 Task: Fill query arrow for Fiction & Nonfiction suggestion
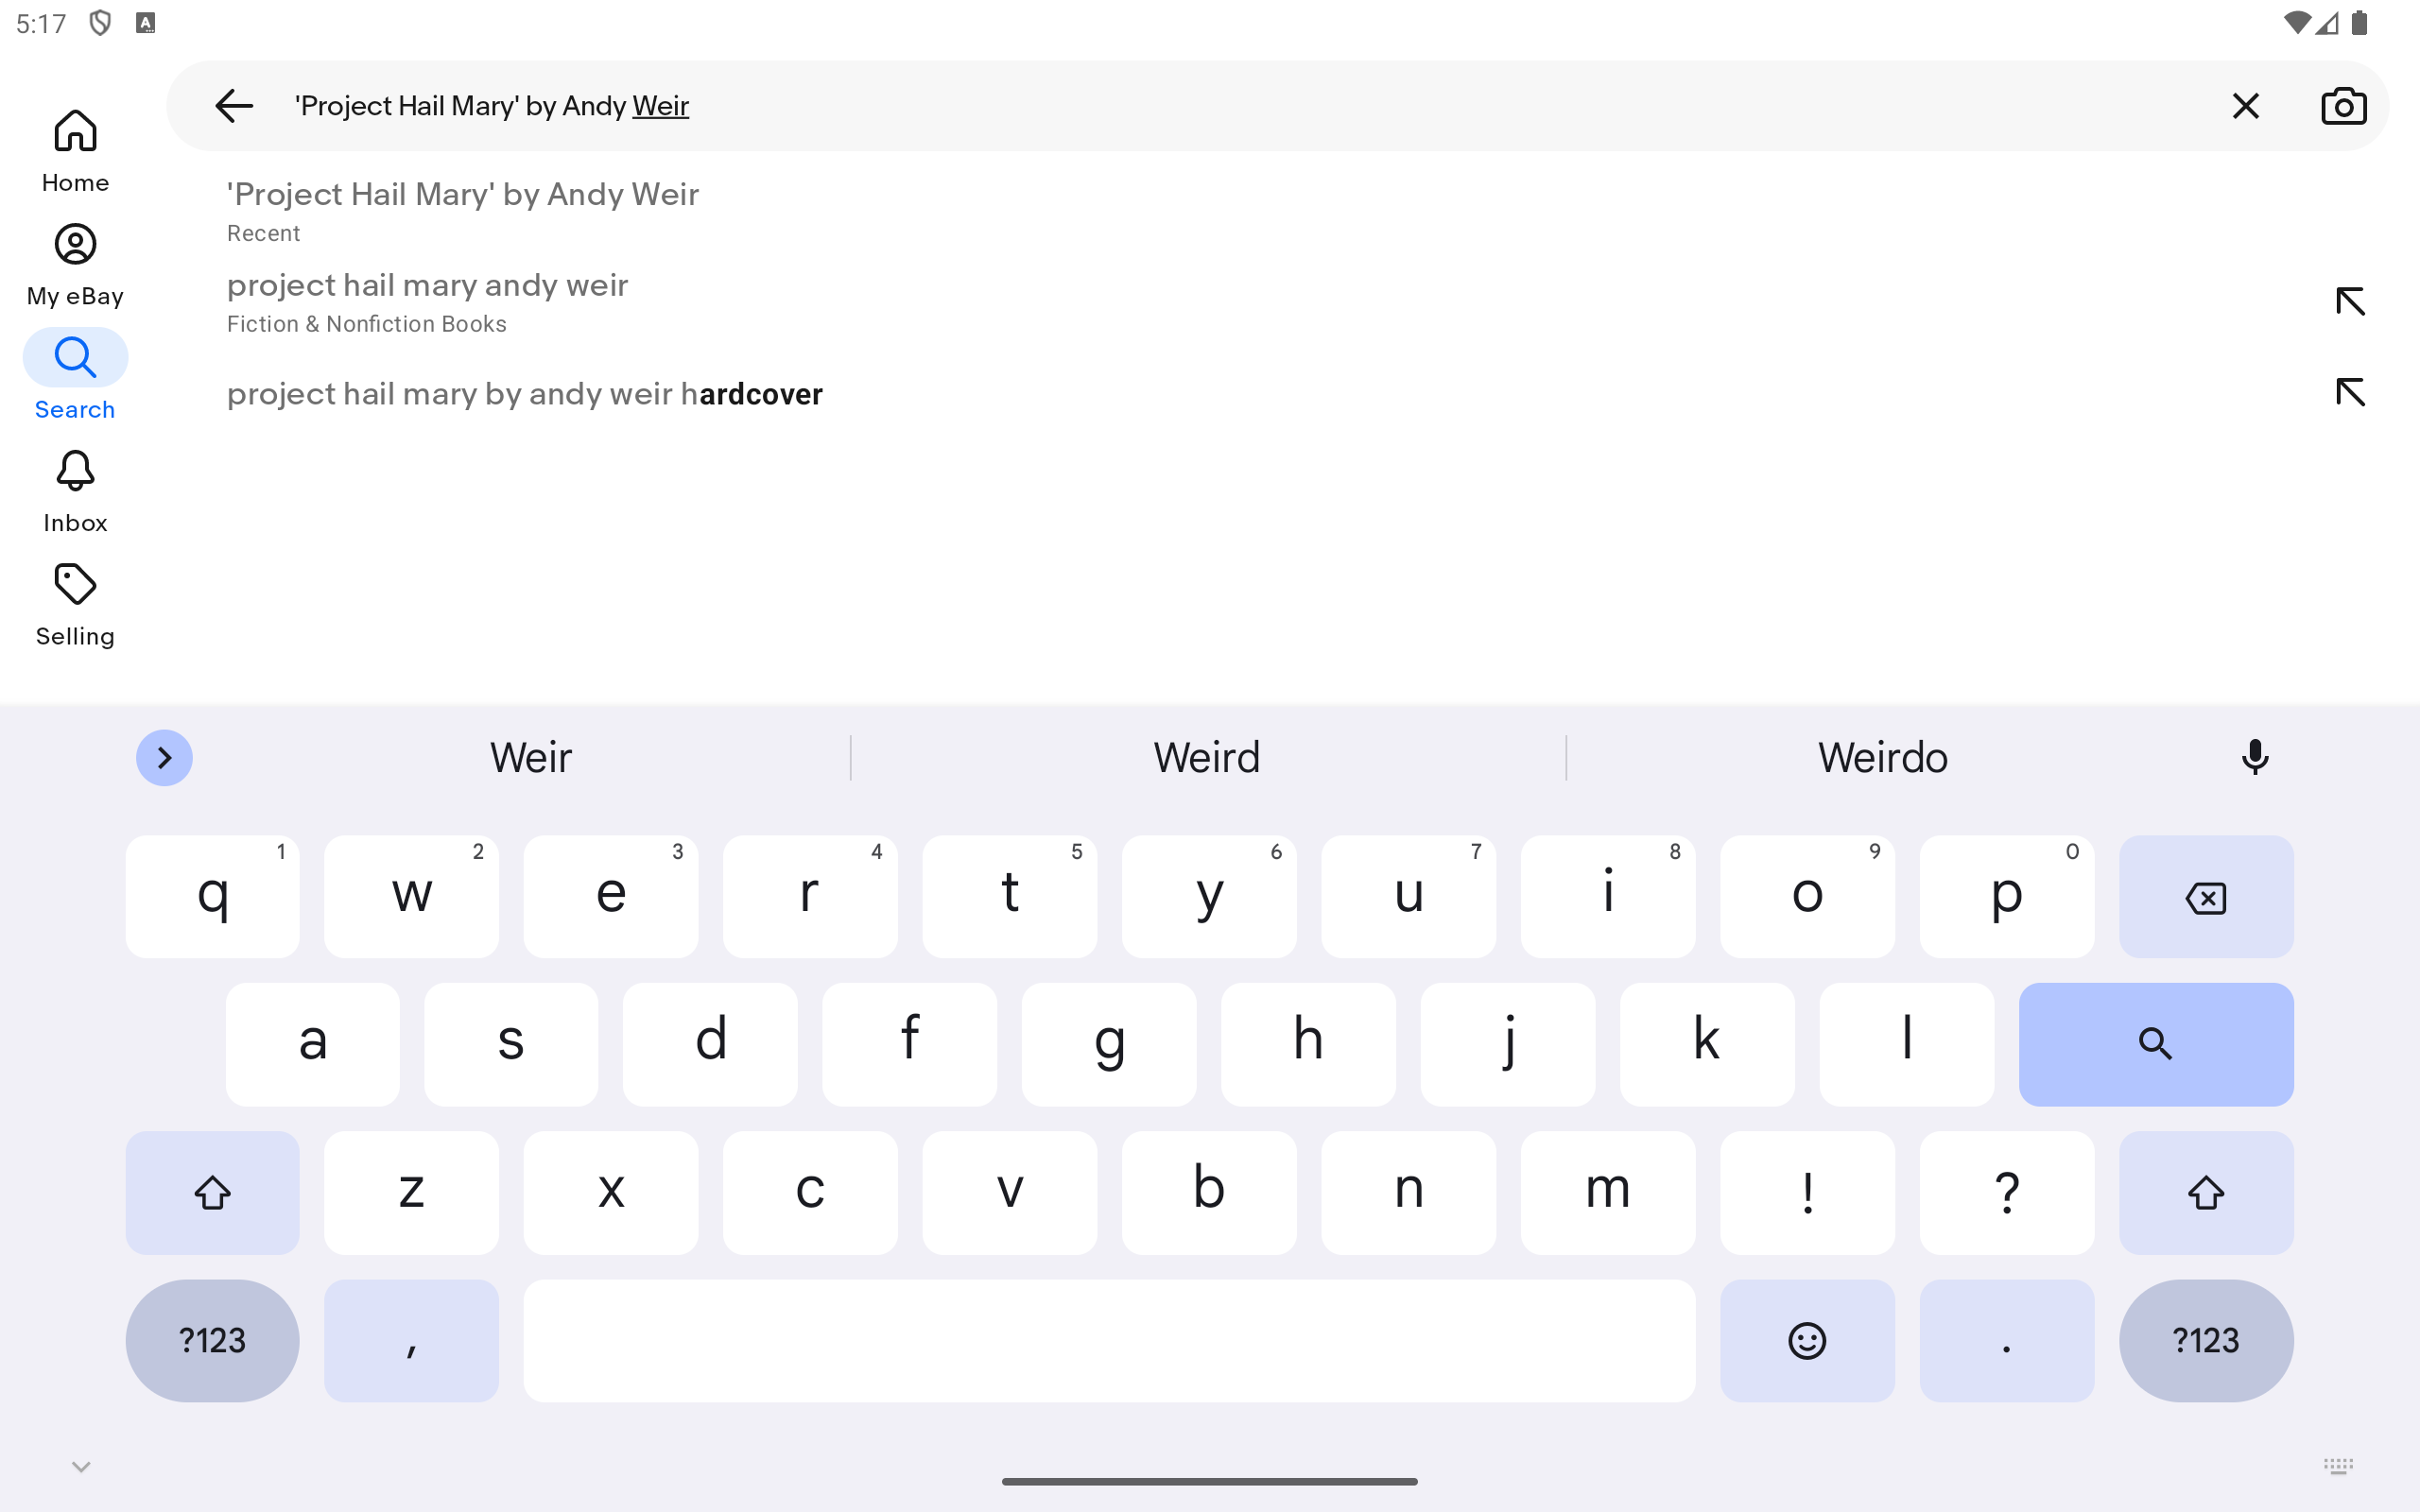(x=2350, y=301)
